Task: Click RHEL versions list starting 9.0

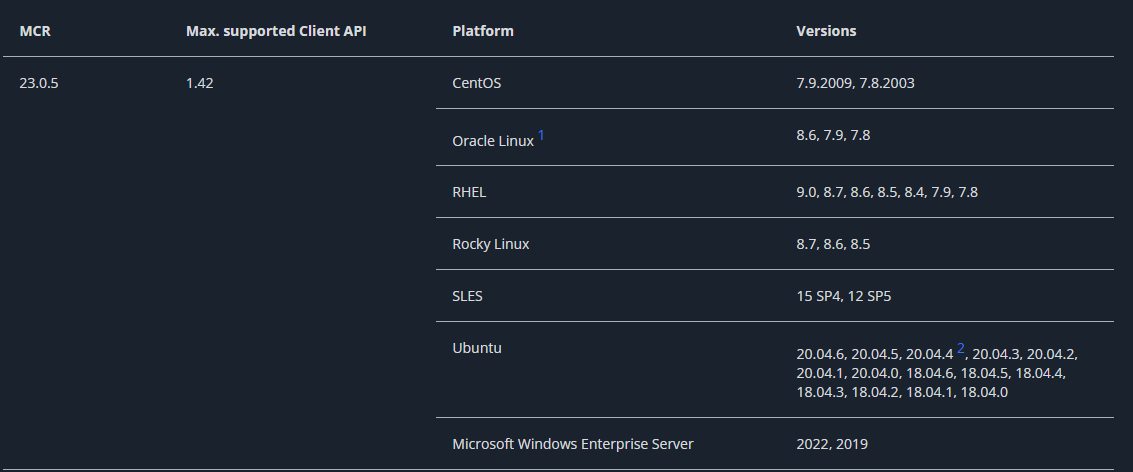Action: coord(887,192)
